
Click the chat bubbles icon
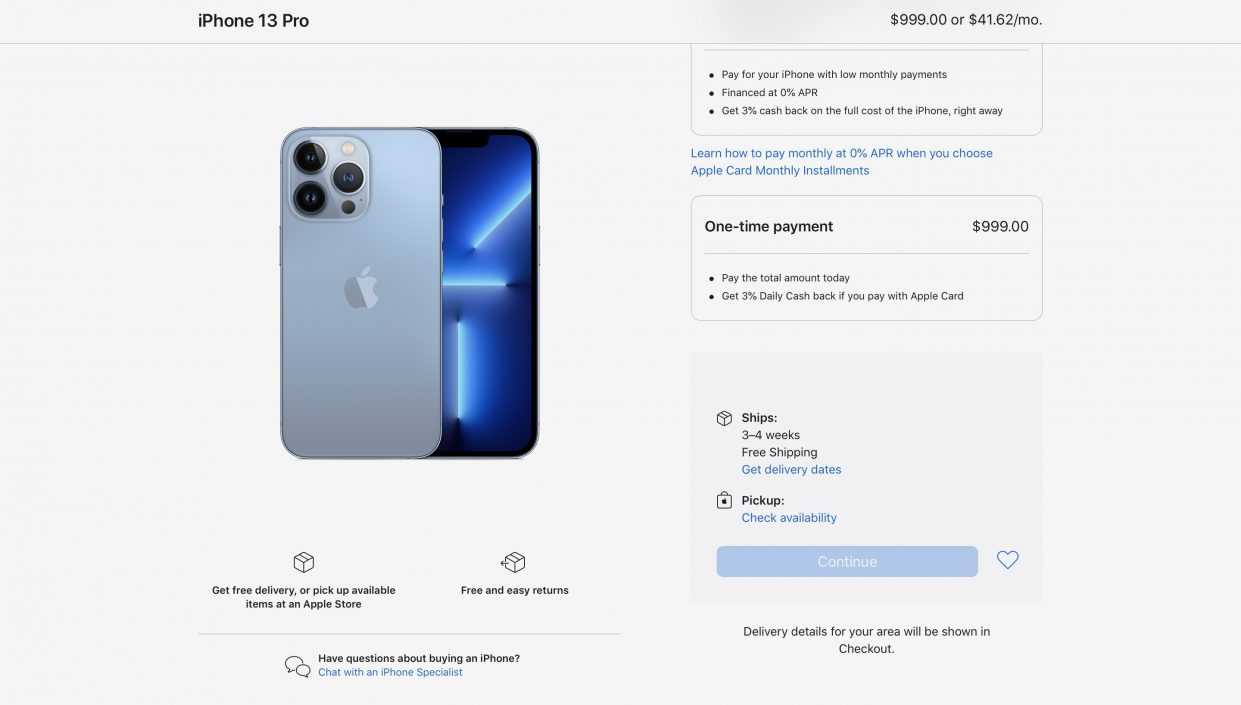297,666
